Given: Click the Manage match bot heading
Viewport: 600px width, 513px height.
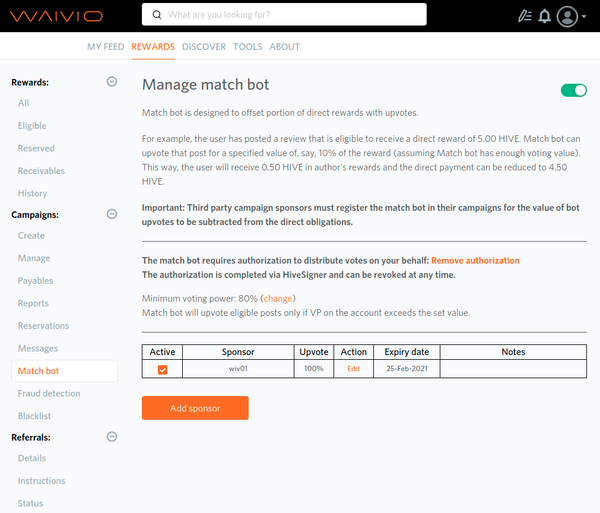Looking at the screenshot, I should coord(205,85).
